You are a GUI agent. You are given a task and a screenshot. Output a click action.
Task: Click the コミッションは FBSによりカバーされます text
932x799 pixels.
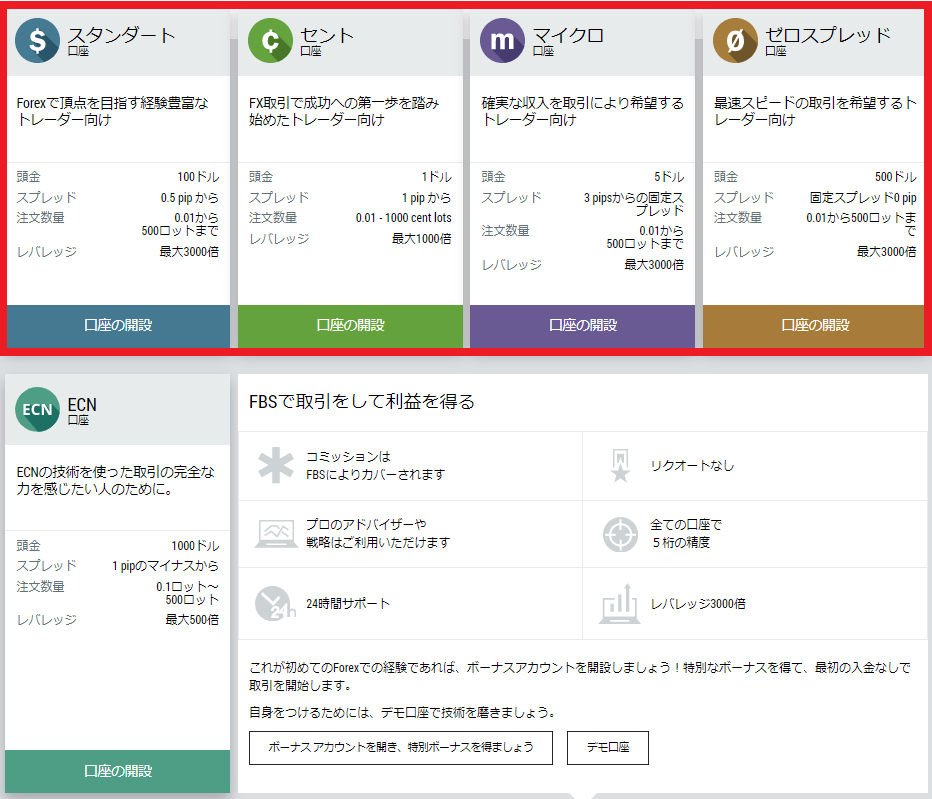(375, 465)
